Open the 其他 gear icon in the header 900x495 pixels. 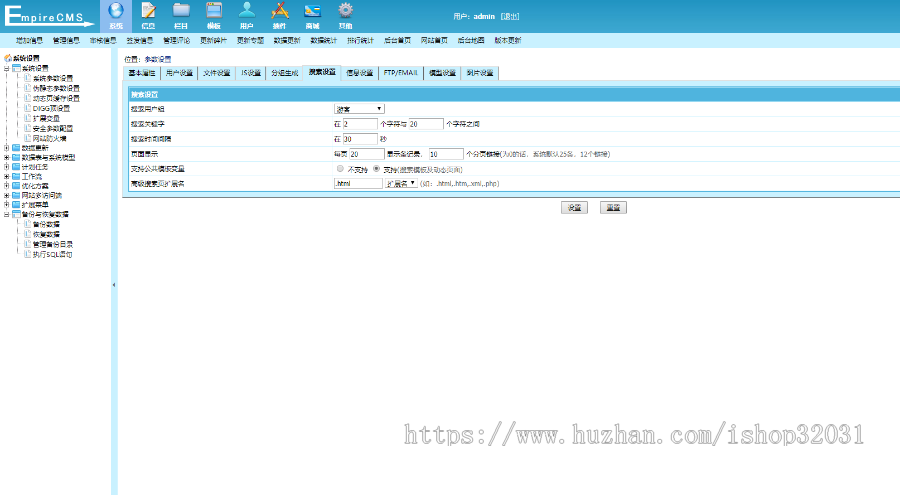345,10
